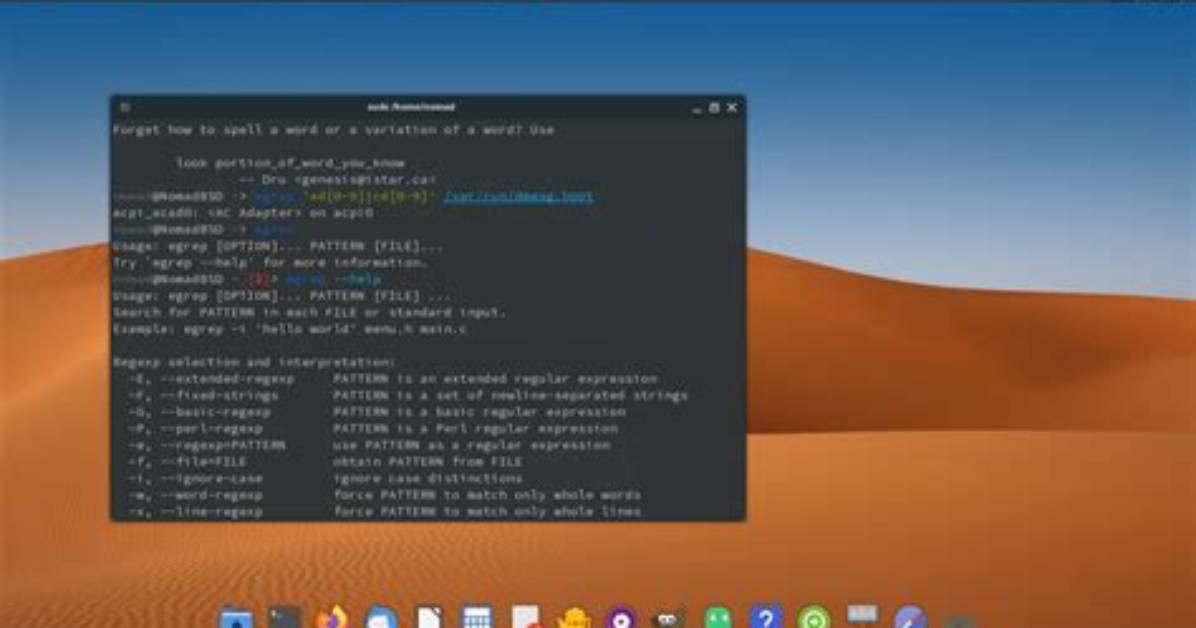Viewport: 1196px width, 628px height.
Task: Launch the calculator from the dock
Action: [477, 618]
